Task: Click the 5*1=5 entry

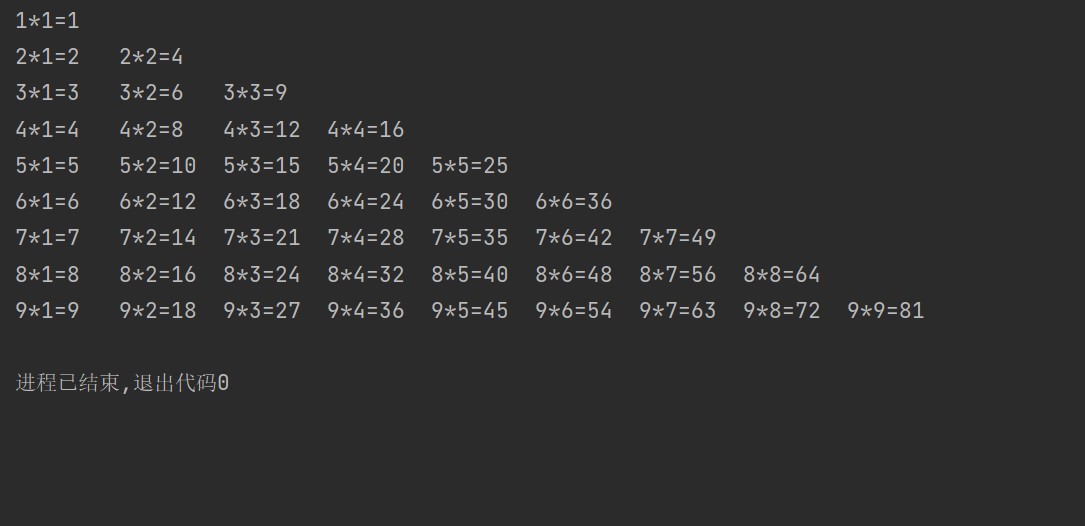Action: (x=47, y=166)
